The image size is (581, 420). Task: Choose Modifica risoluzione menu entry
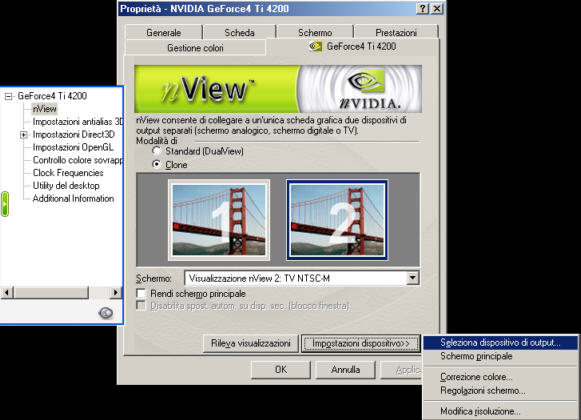coord(500,411)
